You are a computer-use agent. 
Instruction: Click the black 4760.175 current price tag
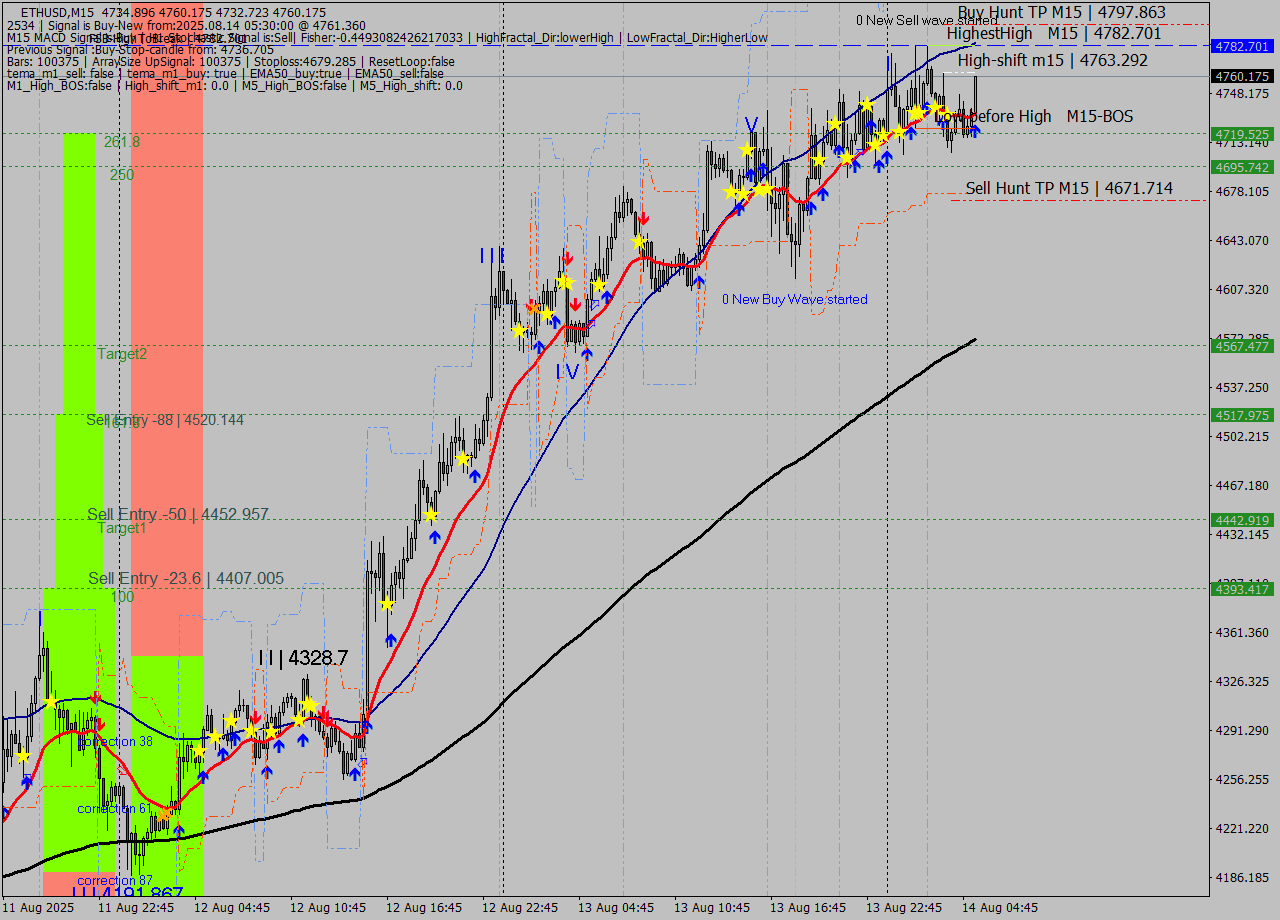click(1241, 76)
